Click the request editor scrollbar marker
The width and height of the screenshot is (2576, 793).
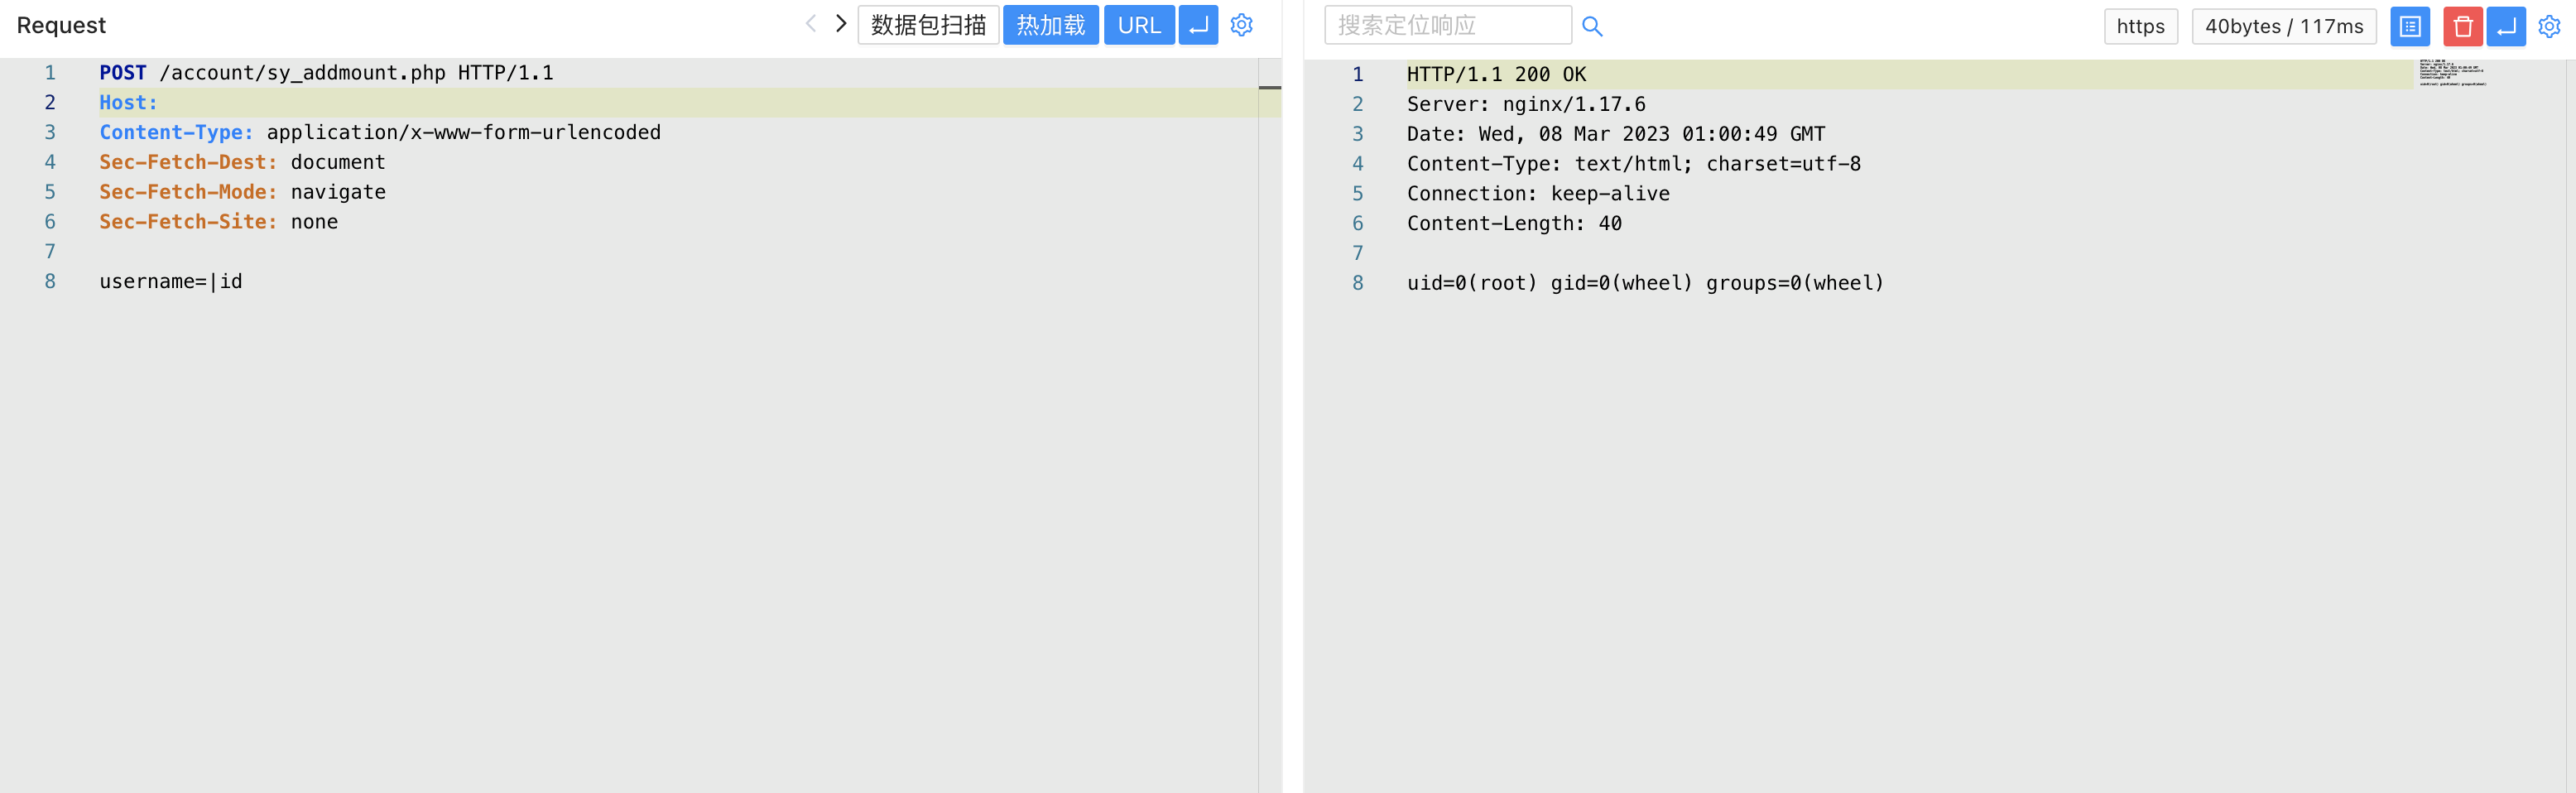(1270, 88)
